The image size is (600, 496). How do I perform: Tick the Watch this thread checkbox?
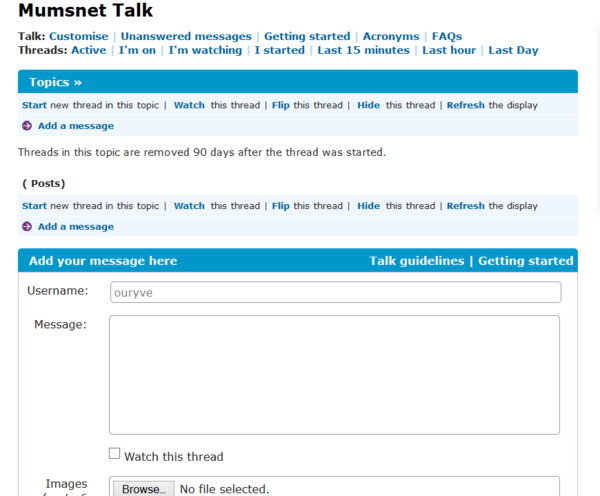point(114,454)
